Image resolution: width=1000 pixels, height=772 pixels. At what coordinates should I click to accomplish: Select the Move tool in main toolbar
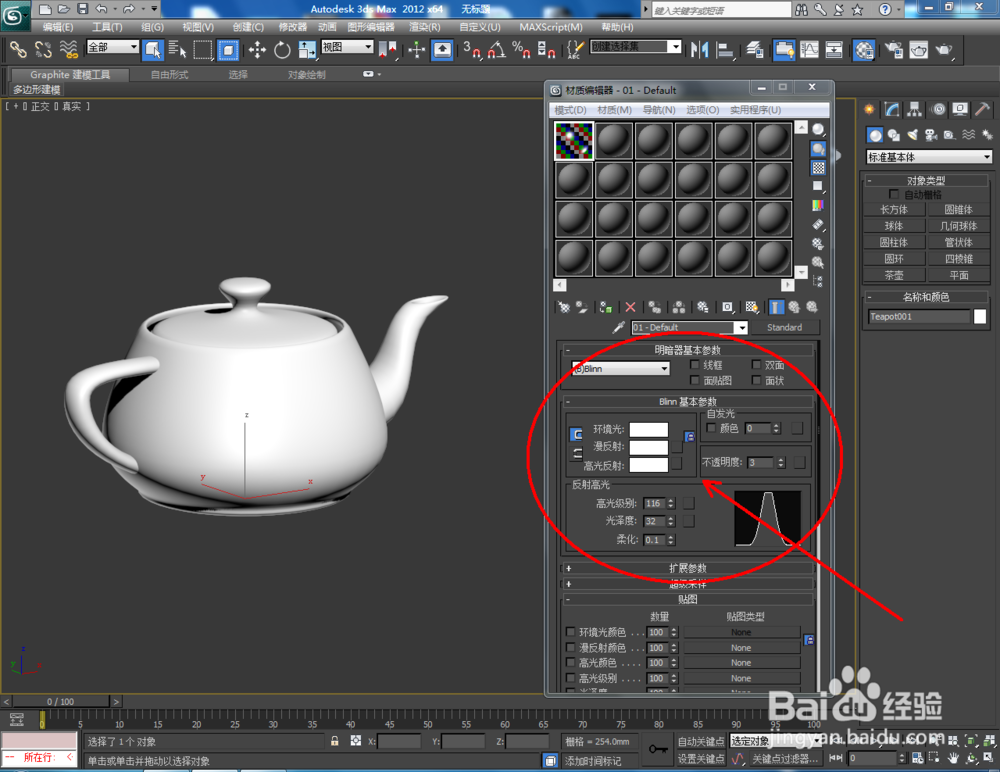[257, 49]
